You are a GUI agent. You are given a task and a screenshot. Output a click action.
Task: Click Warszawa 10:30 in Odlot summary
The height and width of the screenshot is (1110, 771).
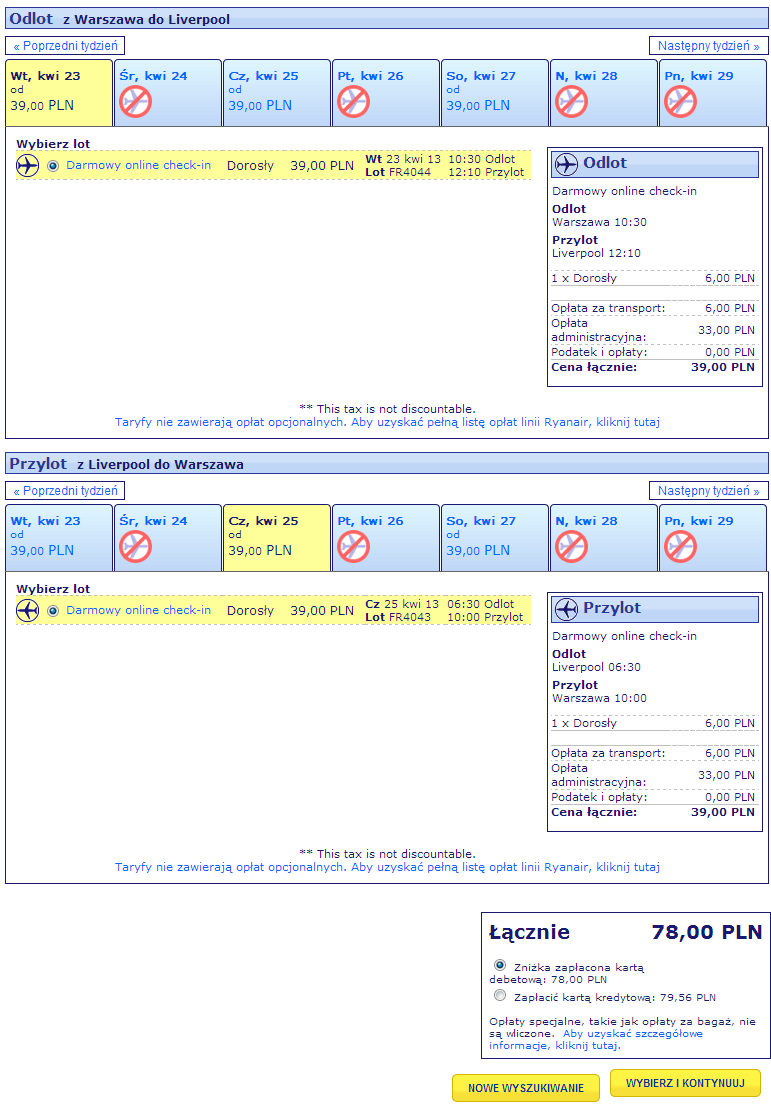pos(599,222)
